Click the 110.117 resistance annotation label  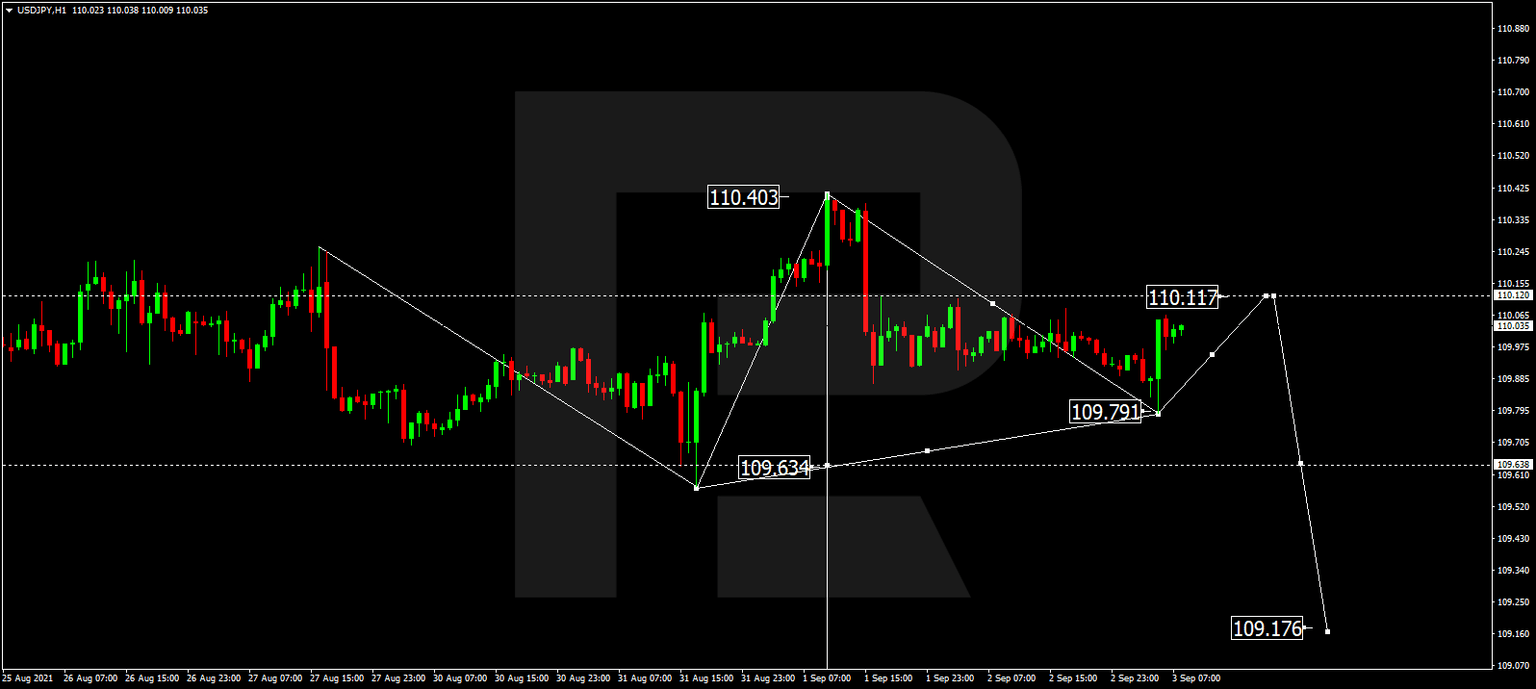click(x=1184, y=298)
